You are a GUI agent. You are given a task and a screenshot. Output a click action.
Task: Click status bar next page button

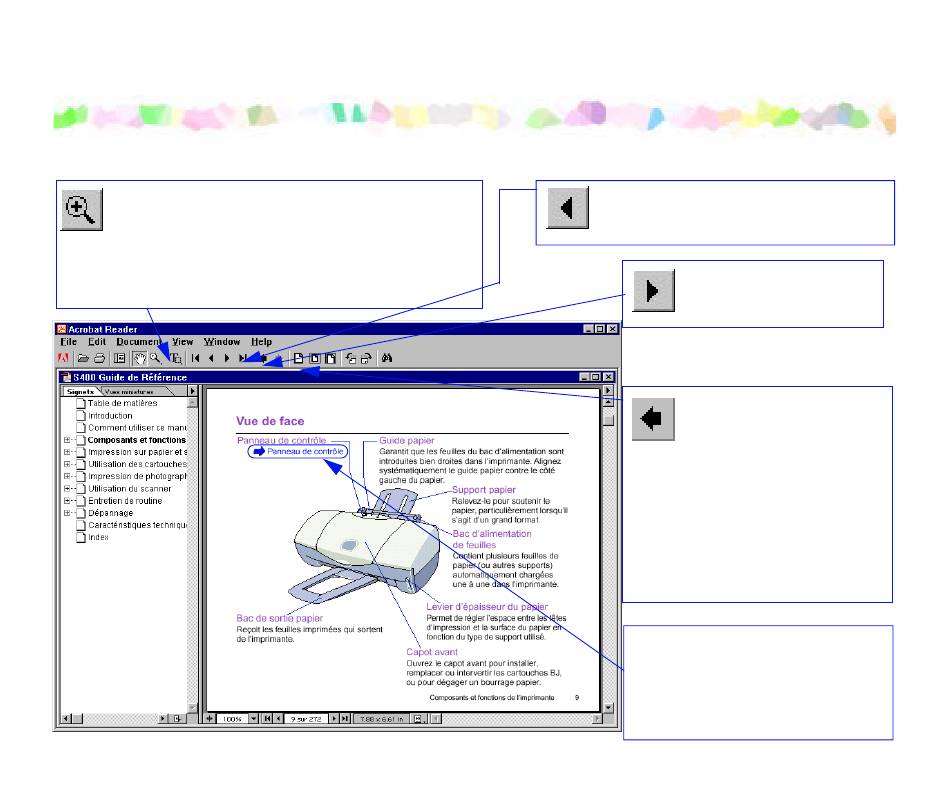pos(333,719)
